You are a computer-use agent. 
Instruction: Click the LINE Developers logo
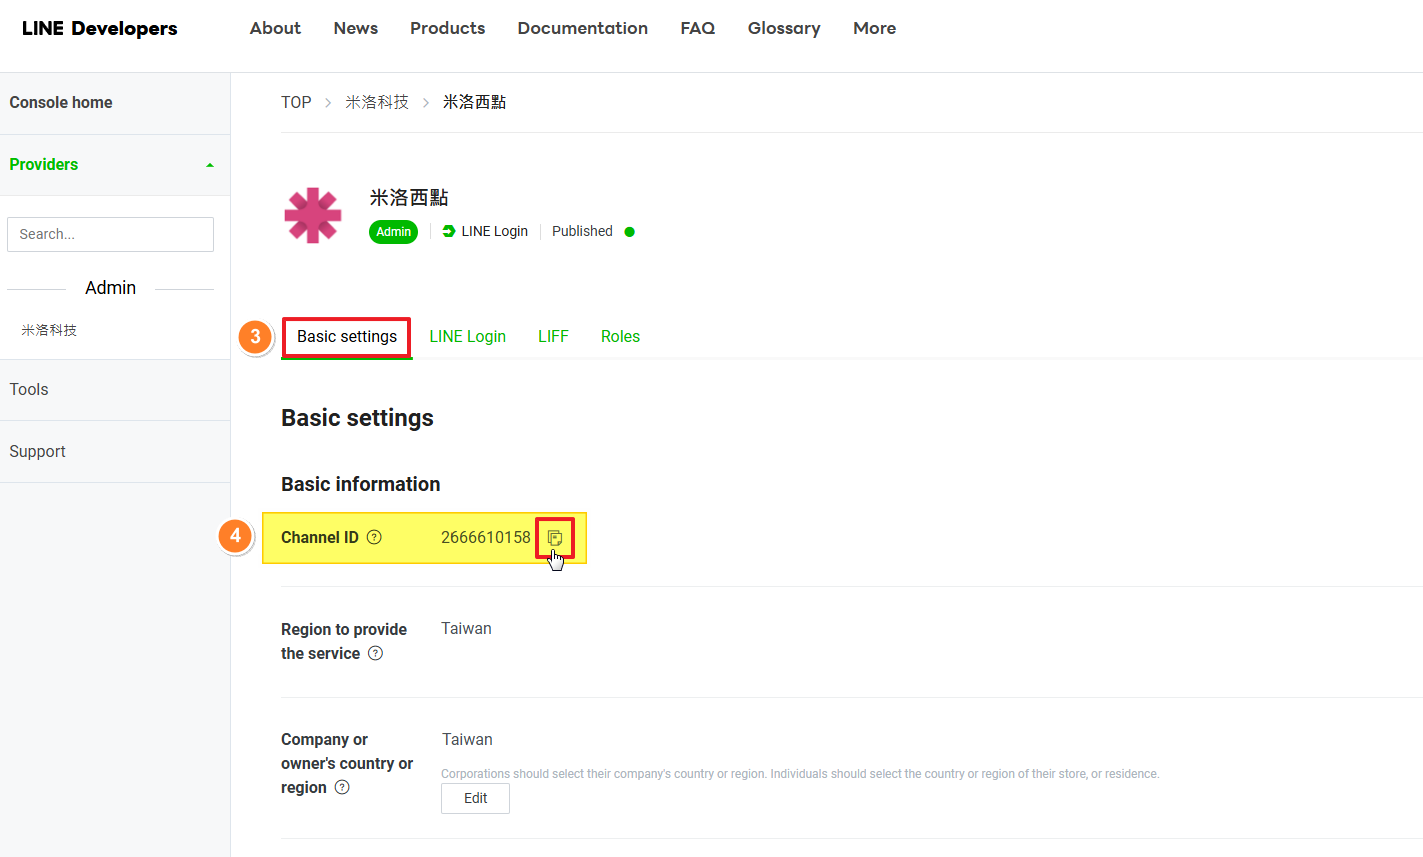pos(99,28)
